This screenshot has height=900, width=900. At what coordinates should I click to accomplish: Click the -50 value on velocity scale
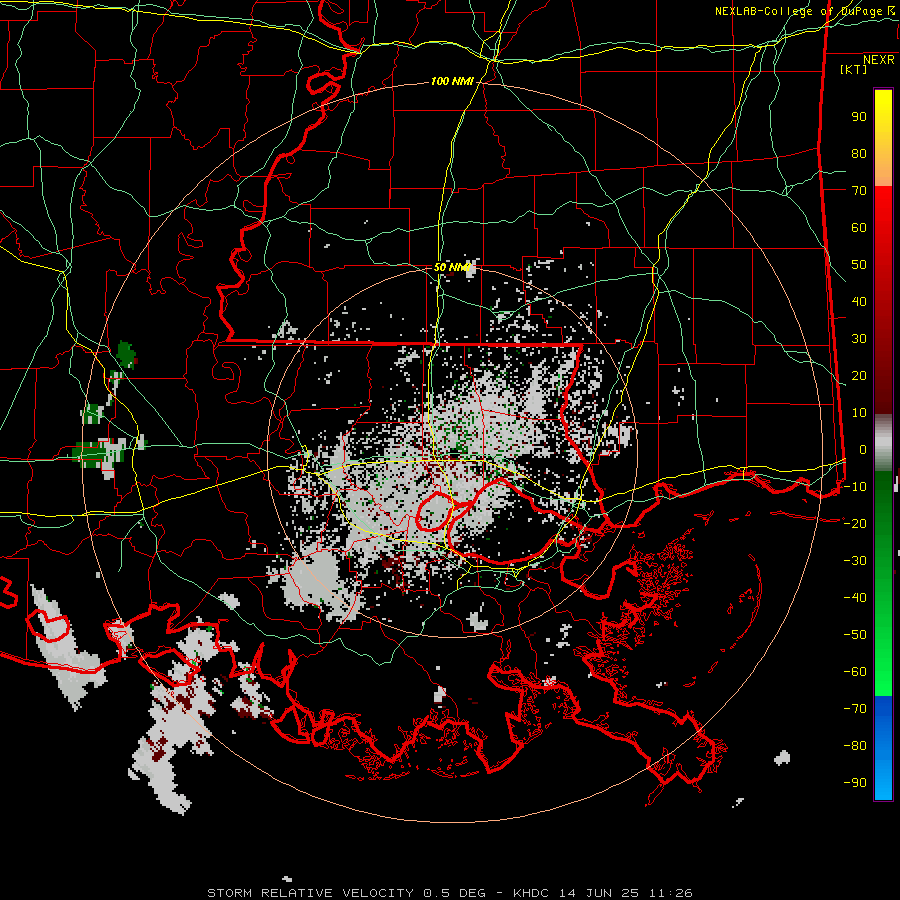(855, 635)
